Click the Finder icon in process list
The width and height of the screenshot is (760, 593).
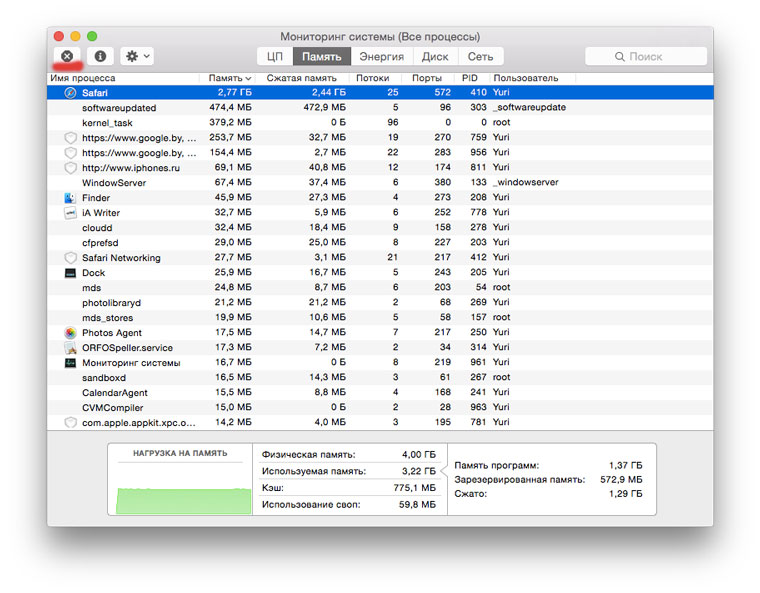70,198
